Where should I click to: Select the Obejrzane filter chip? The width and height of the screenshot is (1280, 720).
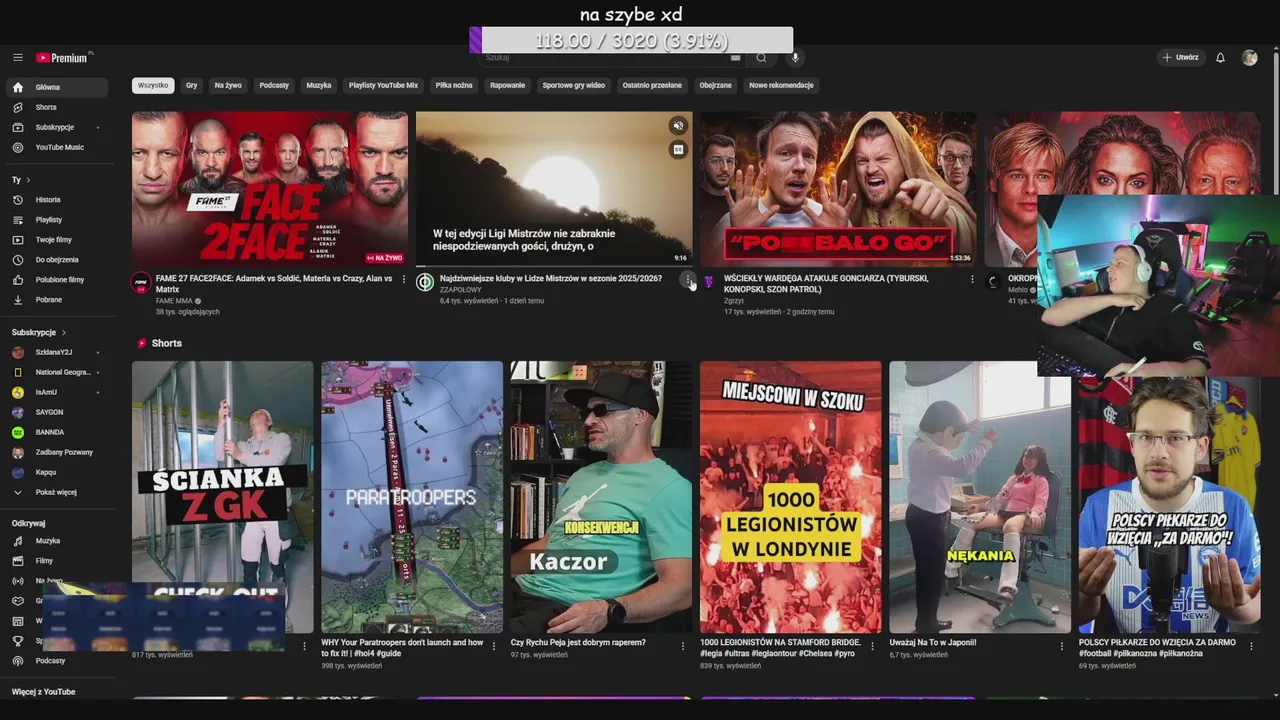715,86
